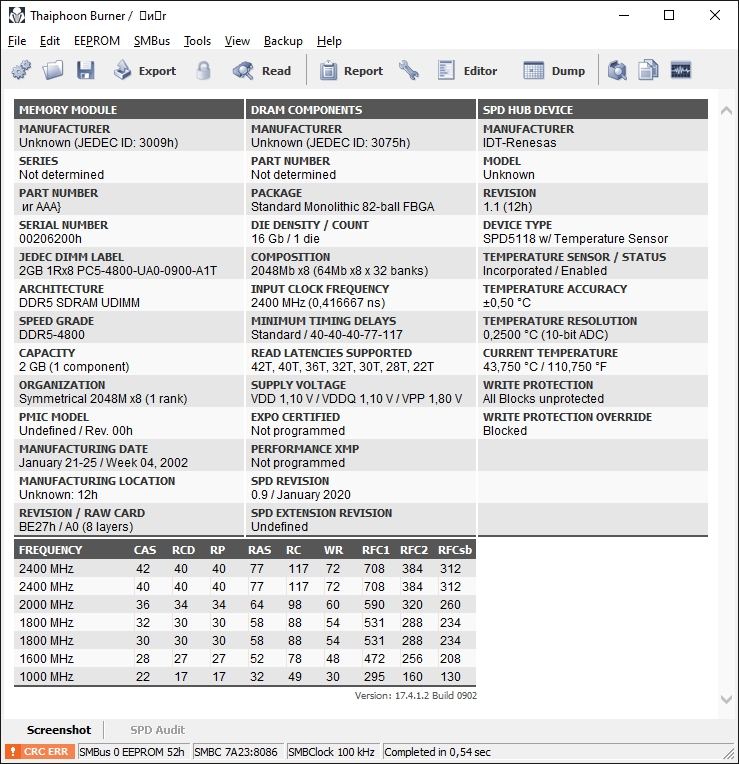Open the View menu

pos(237,41)
